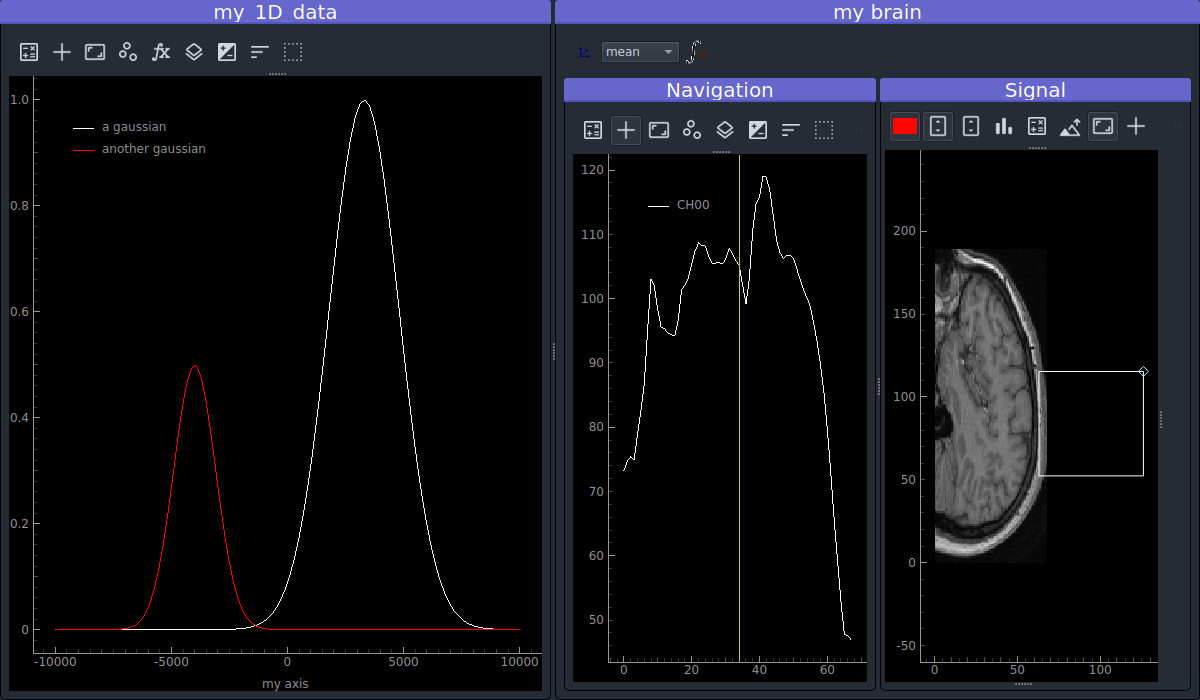Viewport: 1200px width, 700px height.
Task: Click the CH00 legend entry in Navigation plot
Action: (693, 205)
